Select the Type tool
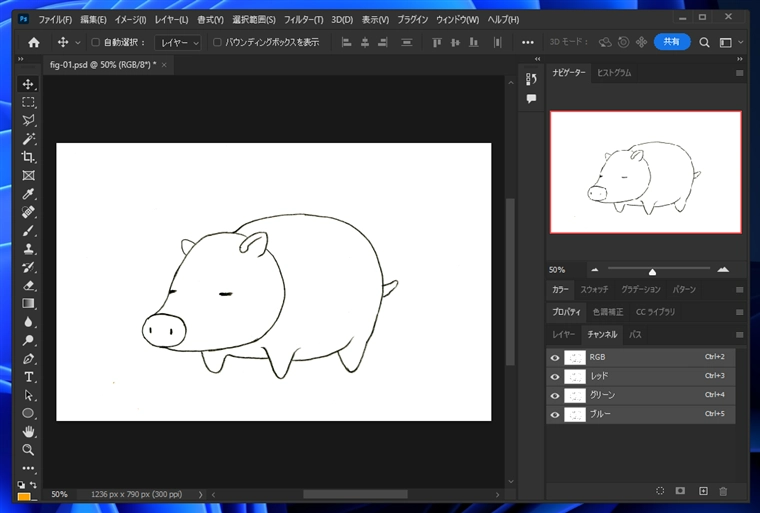 coord(28,377)
